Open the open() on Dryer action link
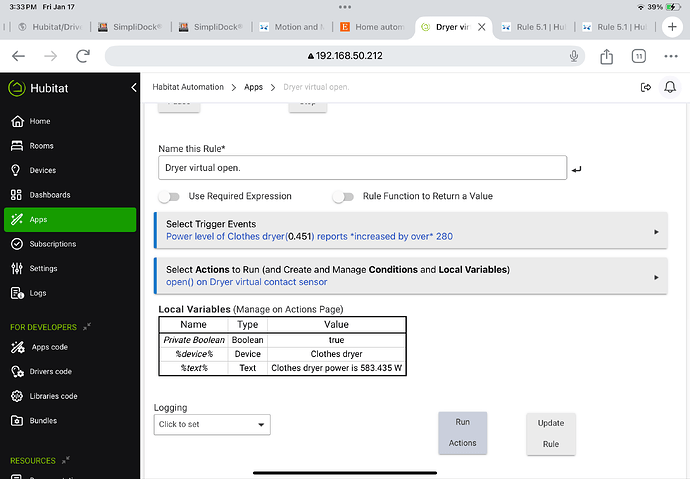Image resolution: width=690 pixels, height=479 pixels. pyautogui.click(x=246, y=282)
